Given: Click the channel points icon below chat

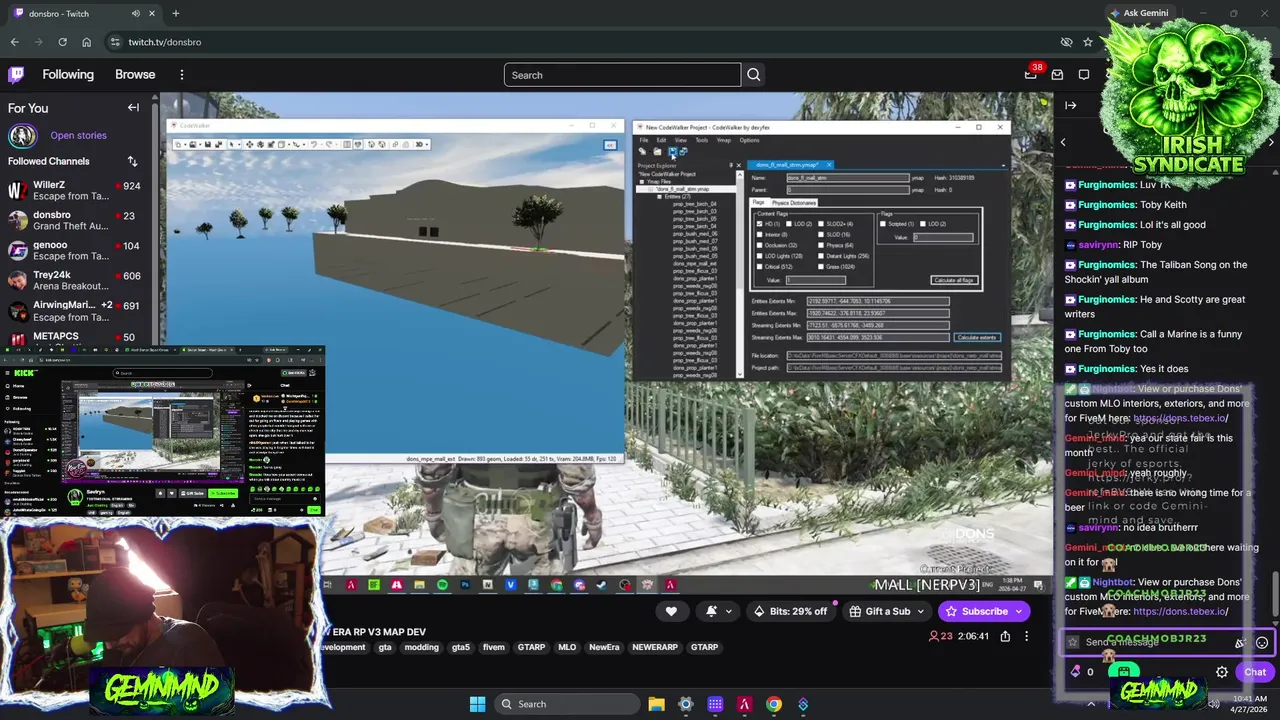Looking at the screenshot, I should click(1076, 672).
